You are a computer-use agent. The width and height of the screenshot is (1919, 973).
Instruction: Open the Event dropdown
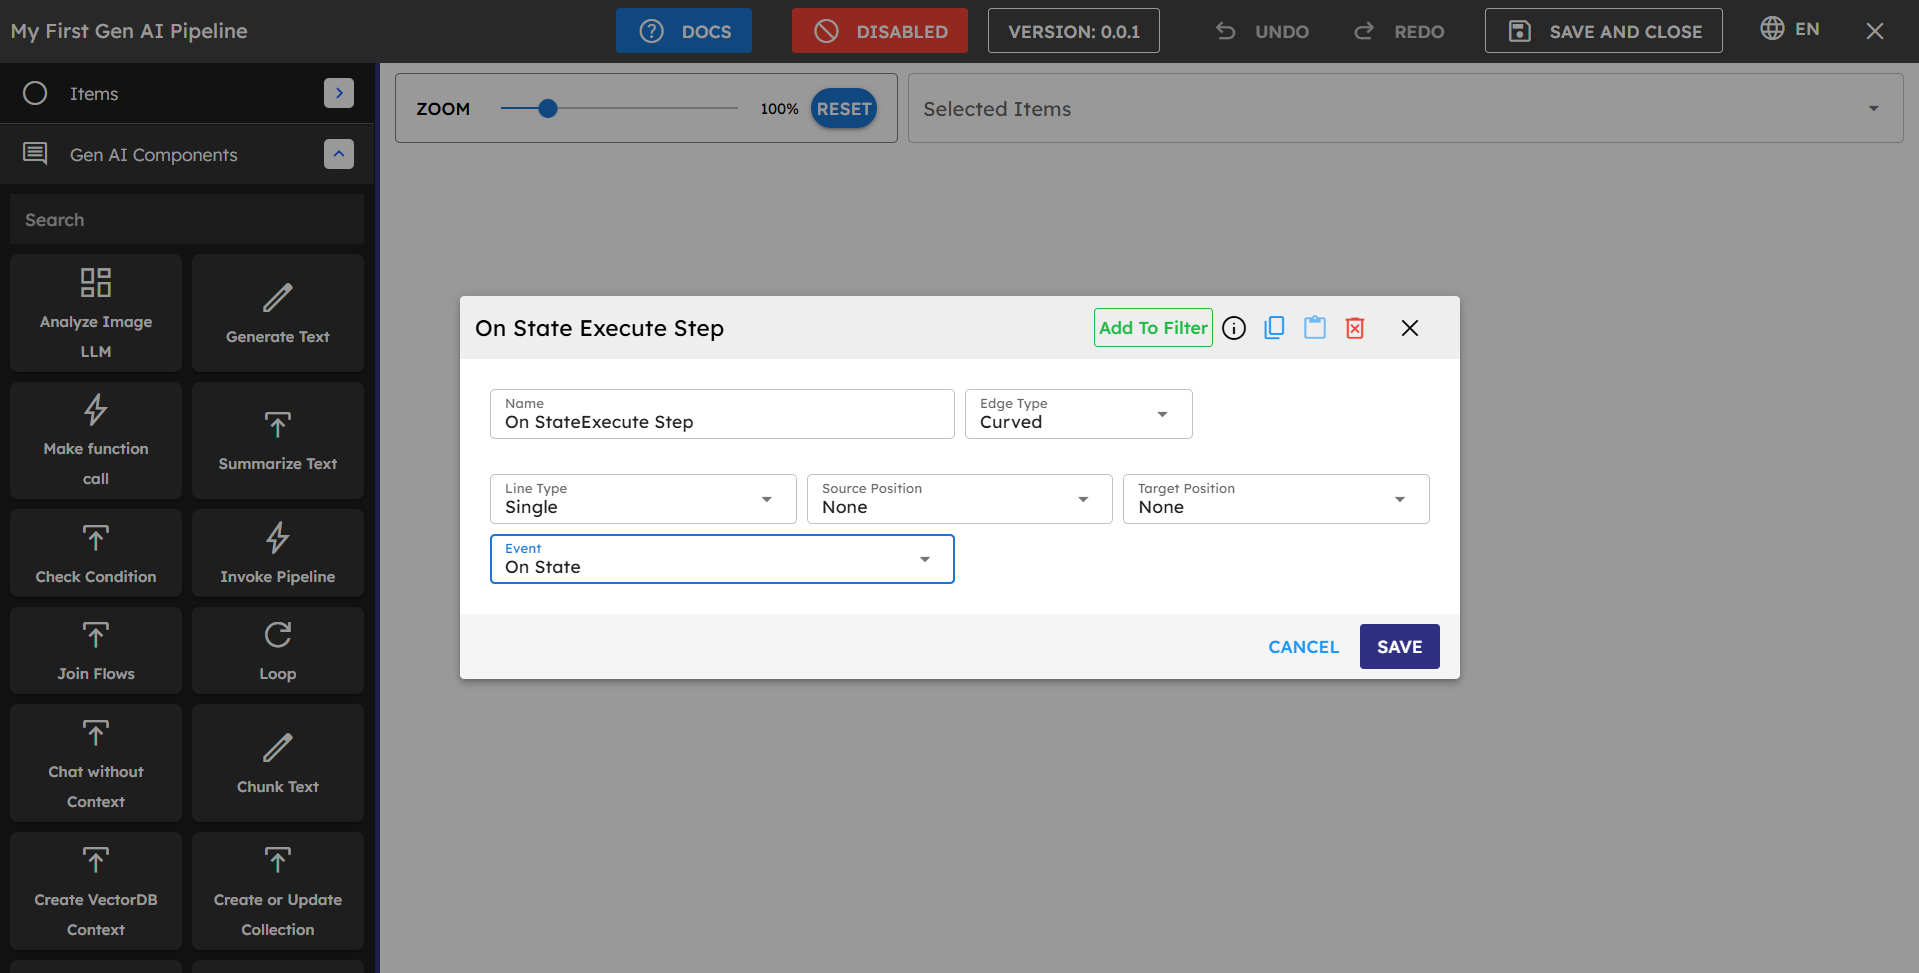721,559
